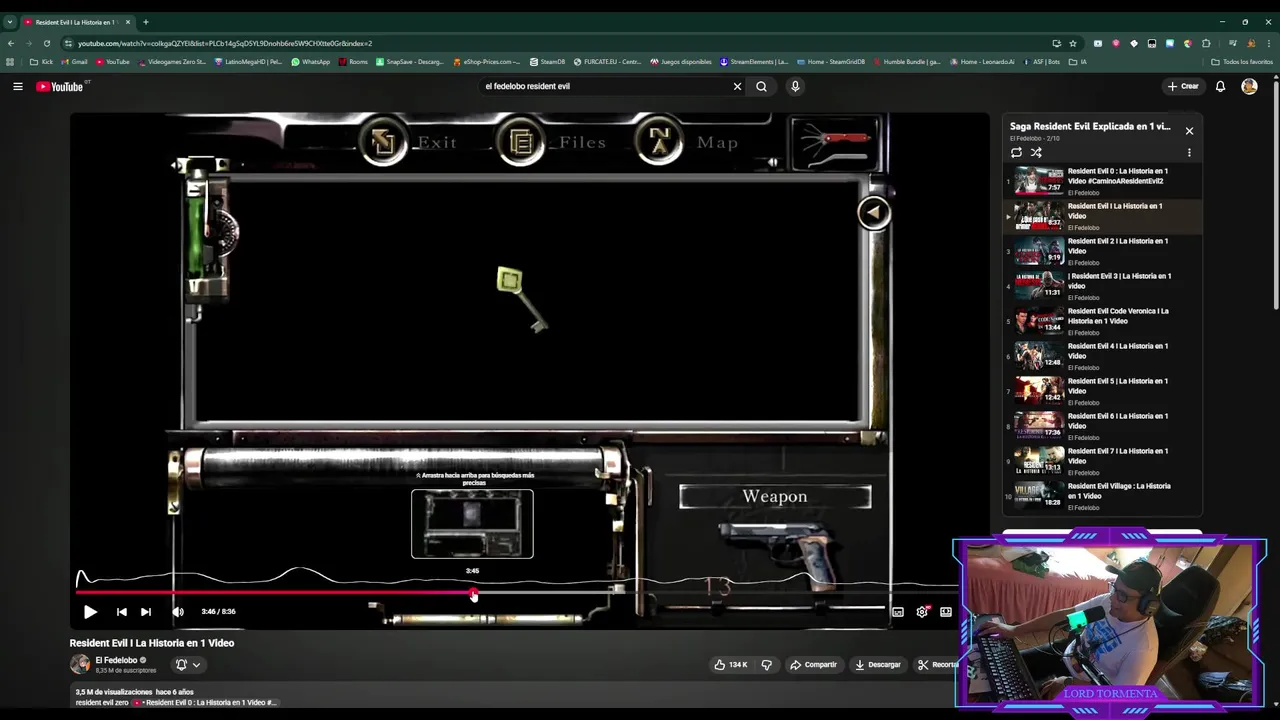Open El Fedelobo channel avatar
The width and height of the screenshot is (1280, 720).
click(79, 664)
